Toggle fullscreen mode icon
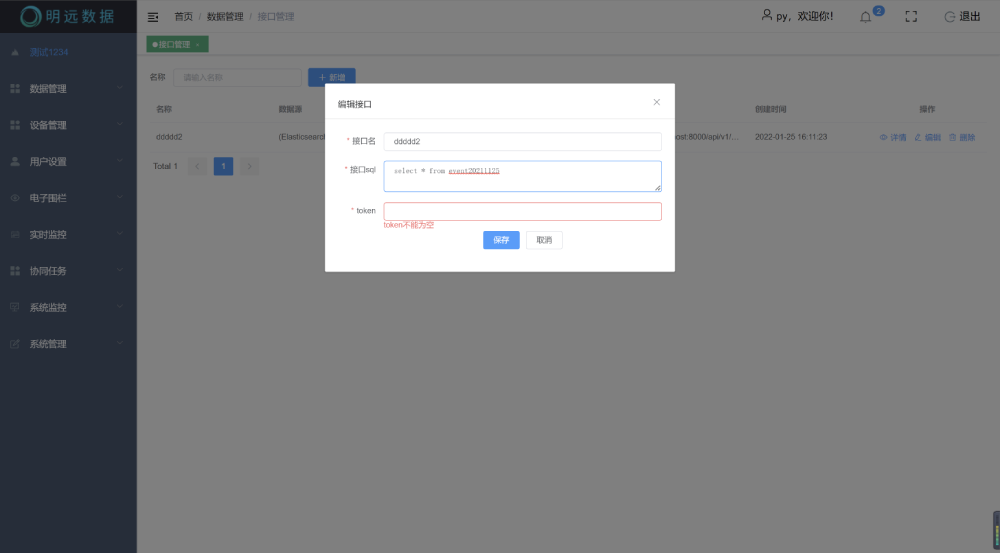Screen dimensions: 1000x553 pyautogui.click(x=911, y=17)
